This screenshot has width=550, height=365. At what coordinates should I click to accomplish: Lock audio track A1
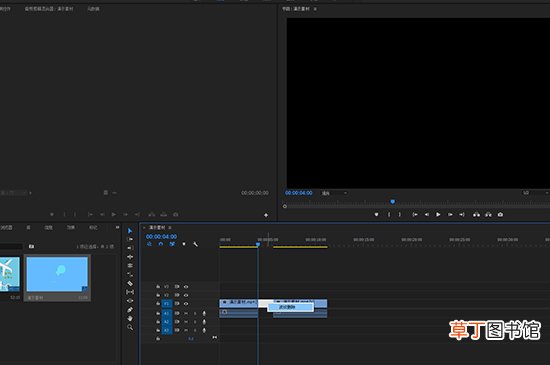158,313
